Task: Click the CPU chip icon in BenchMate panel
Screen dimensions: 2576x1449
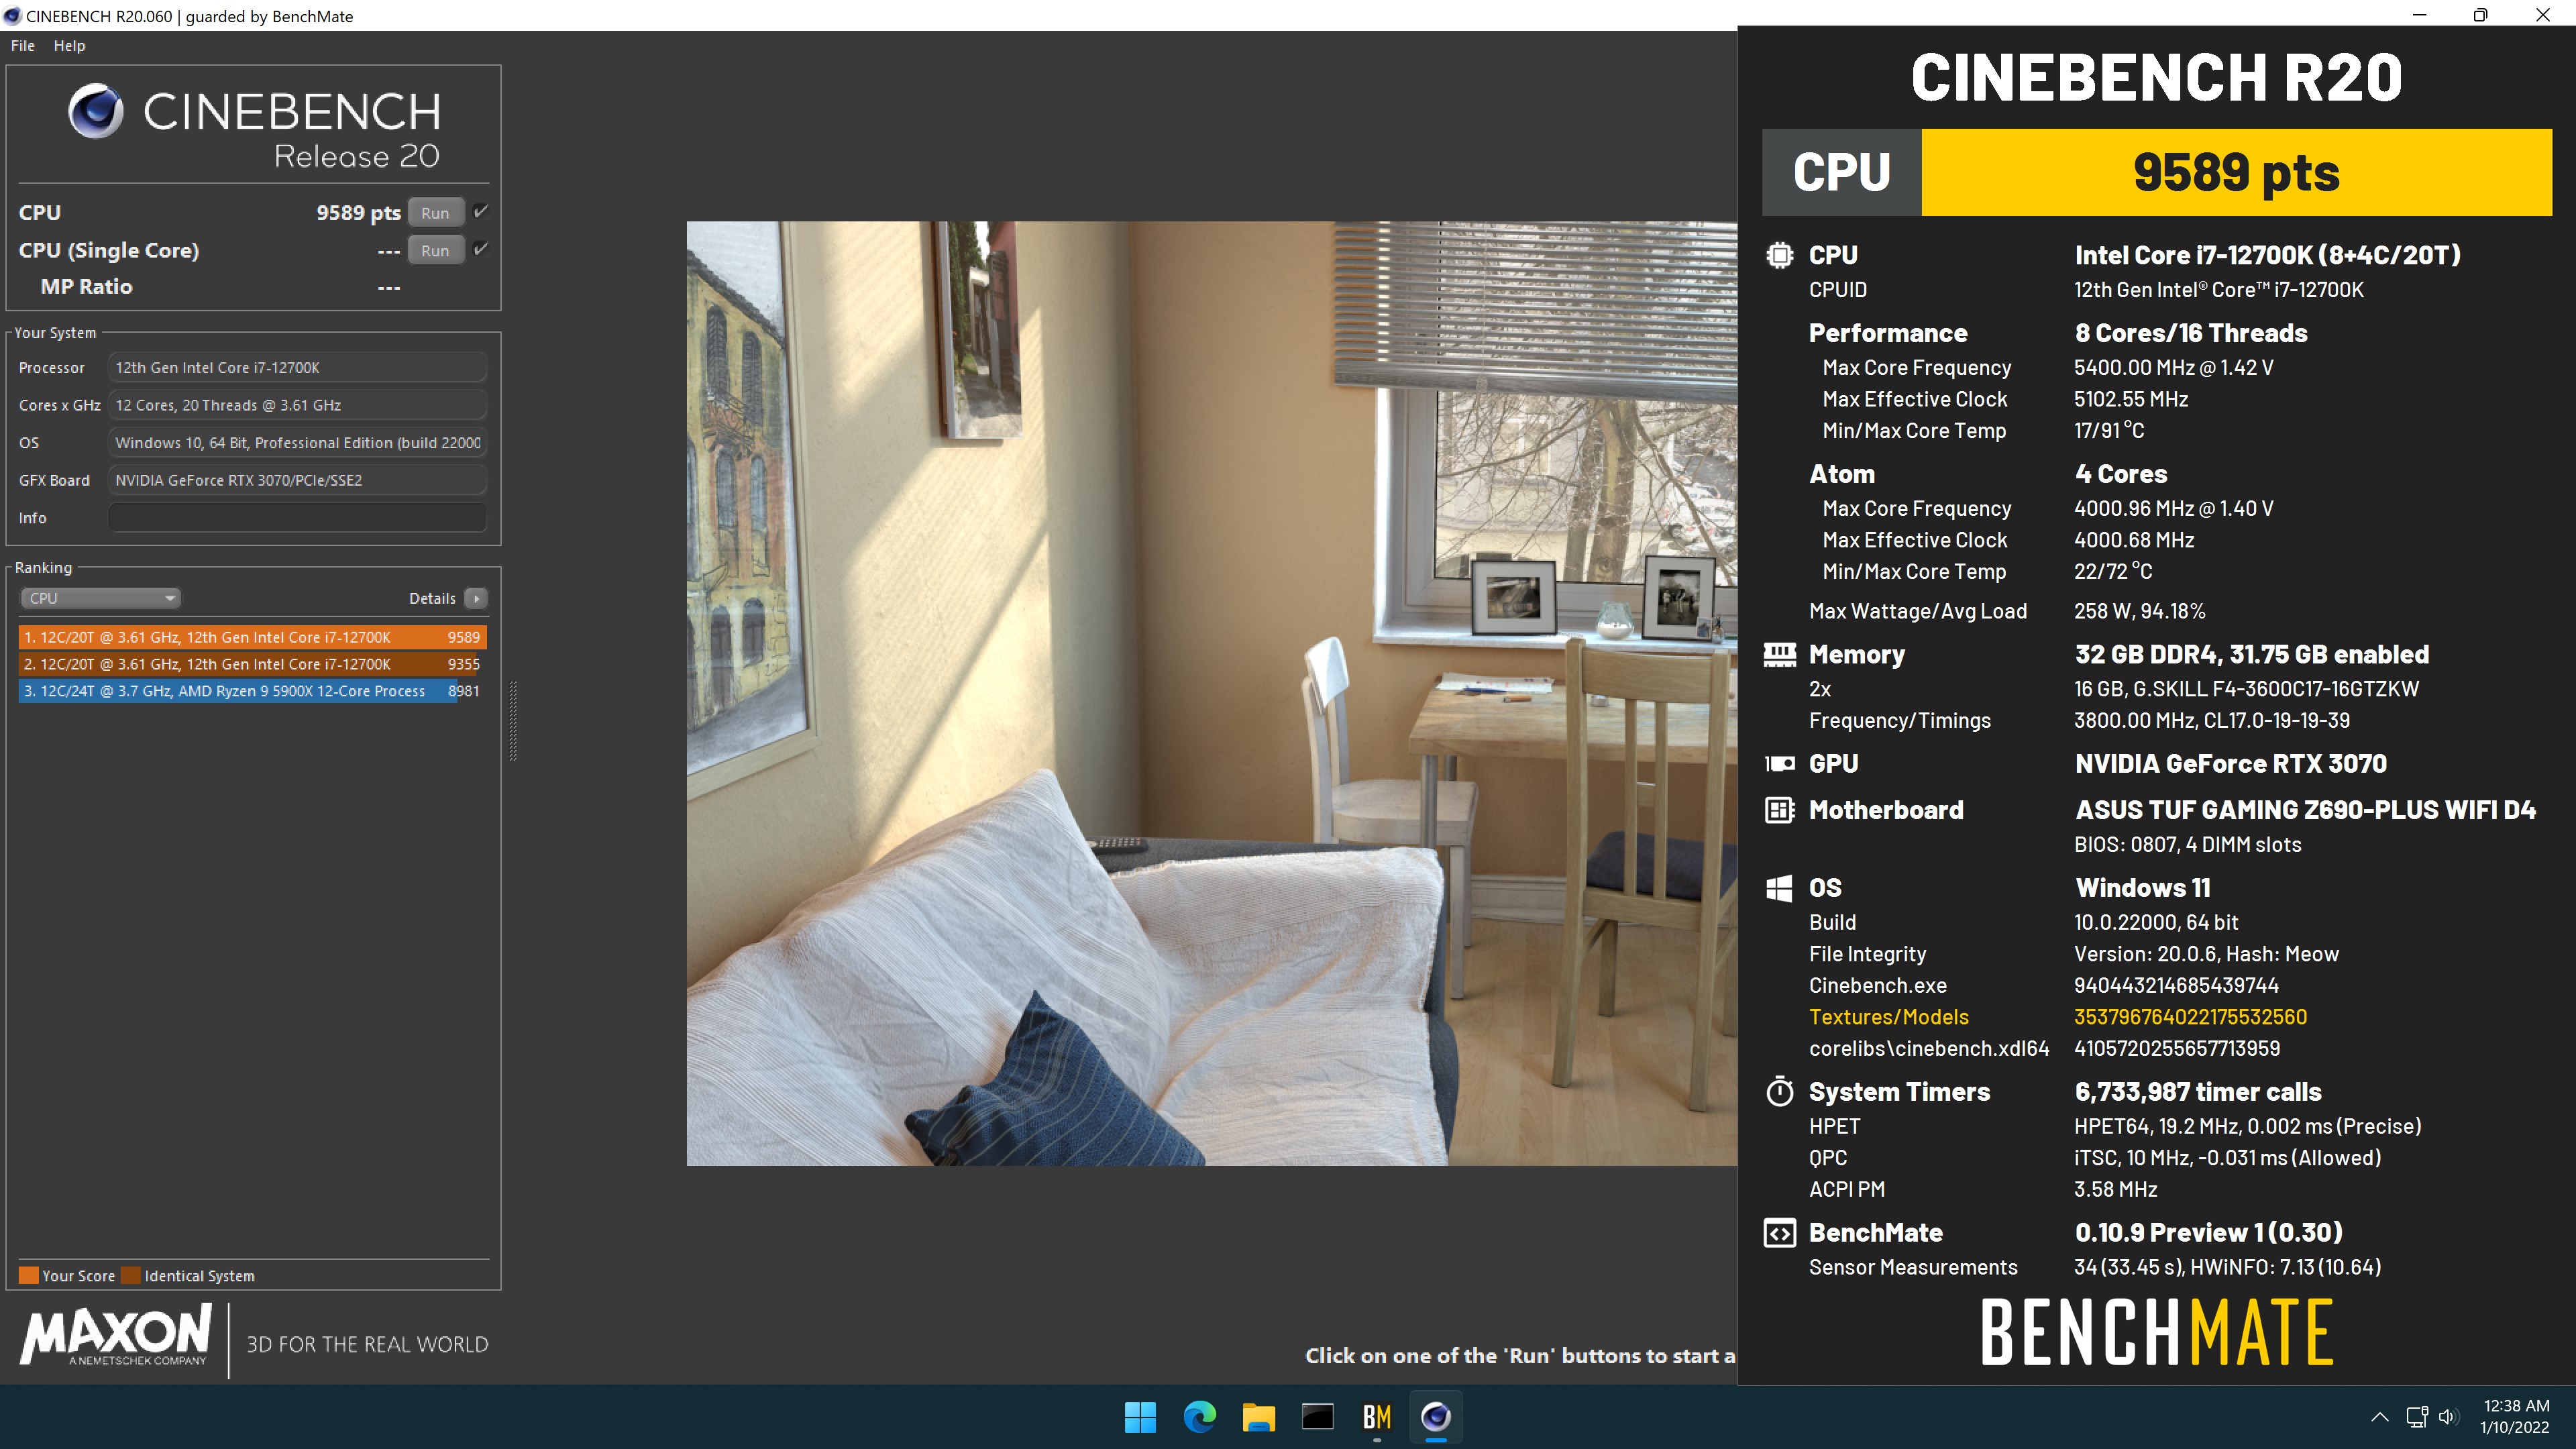Action: pos(1779,255)
